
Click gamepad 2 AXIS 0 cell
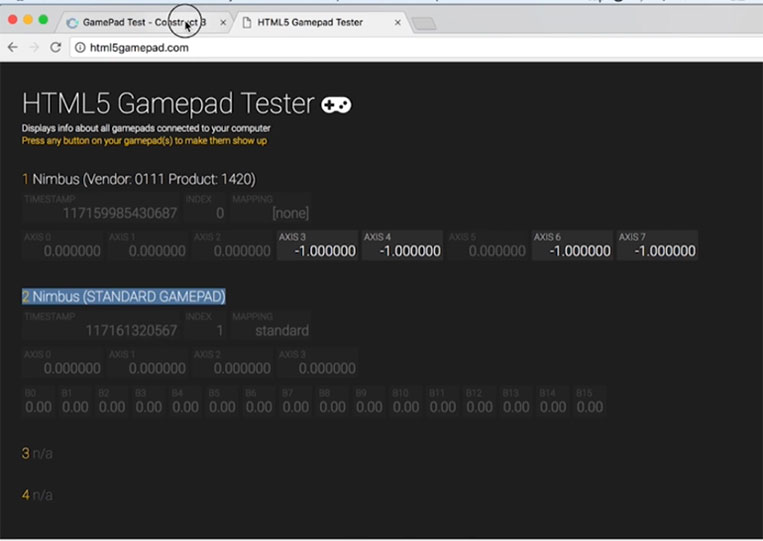[62, 363]
